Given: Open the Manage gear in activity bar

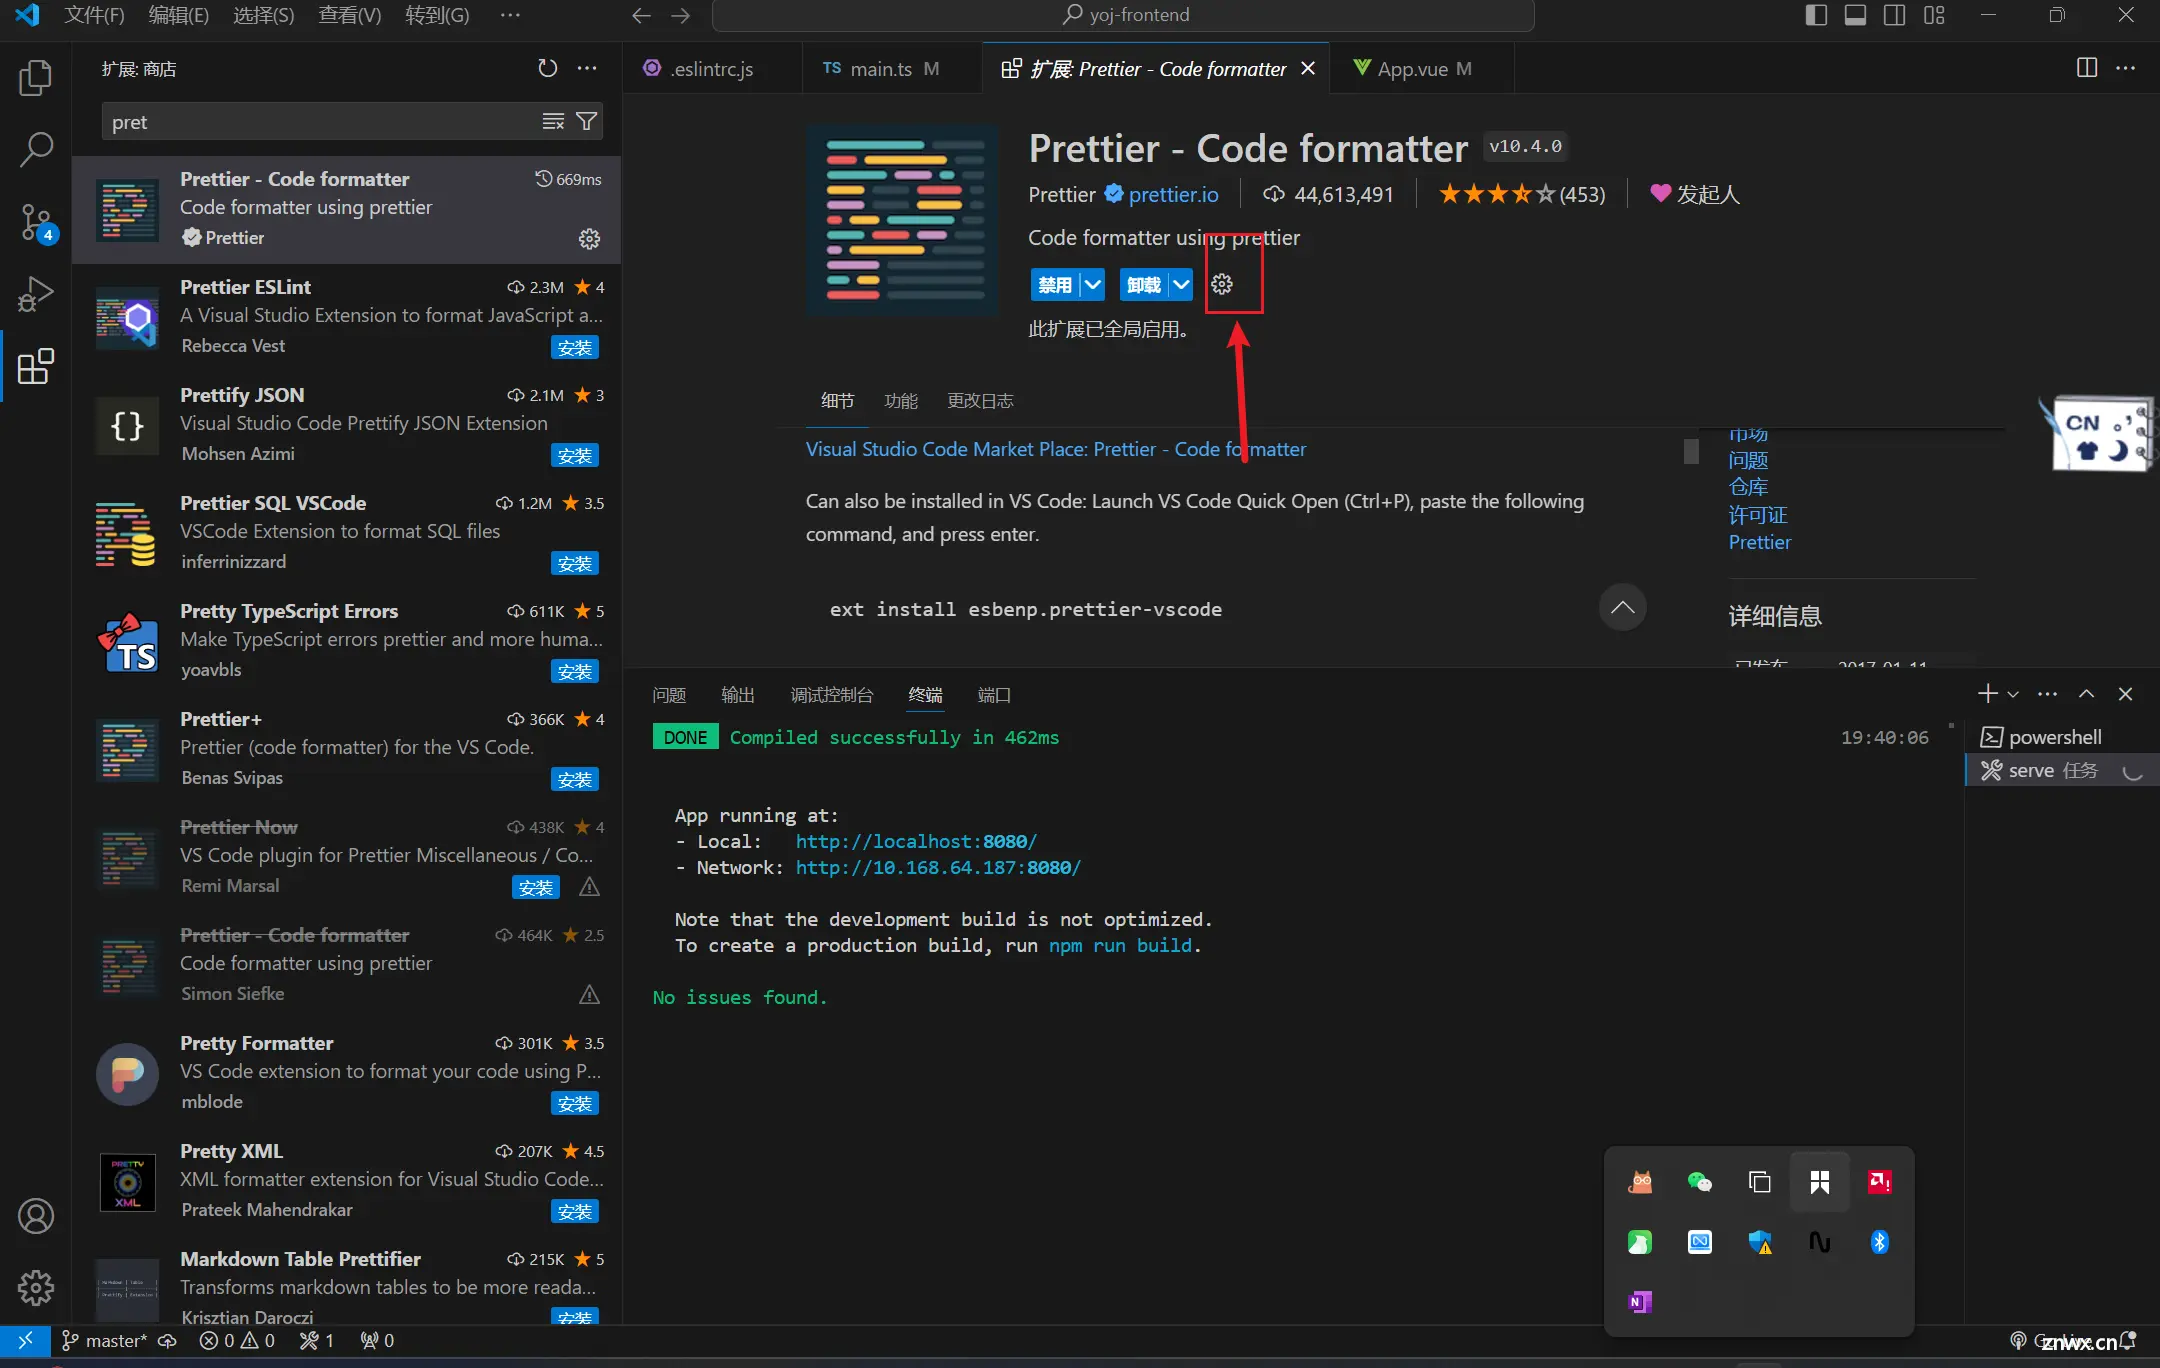Looking at the screenshot, I should click(x=36, y=1288).
